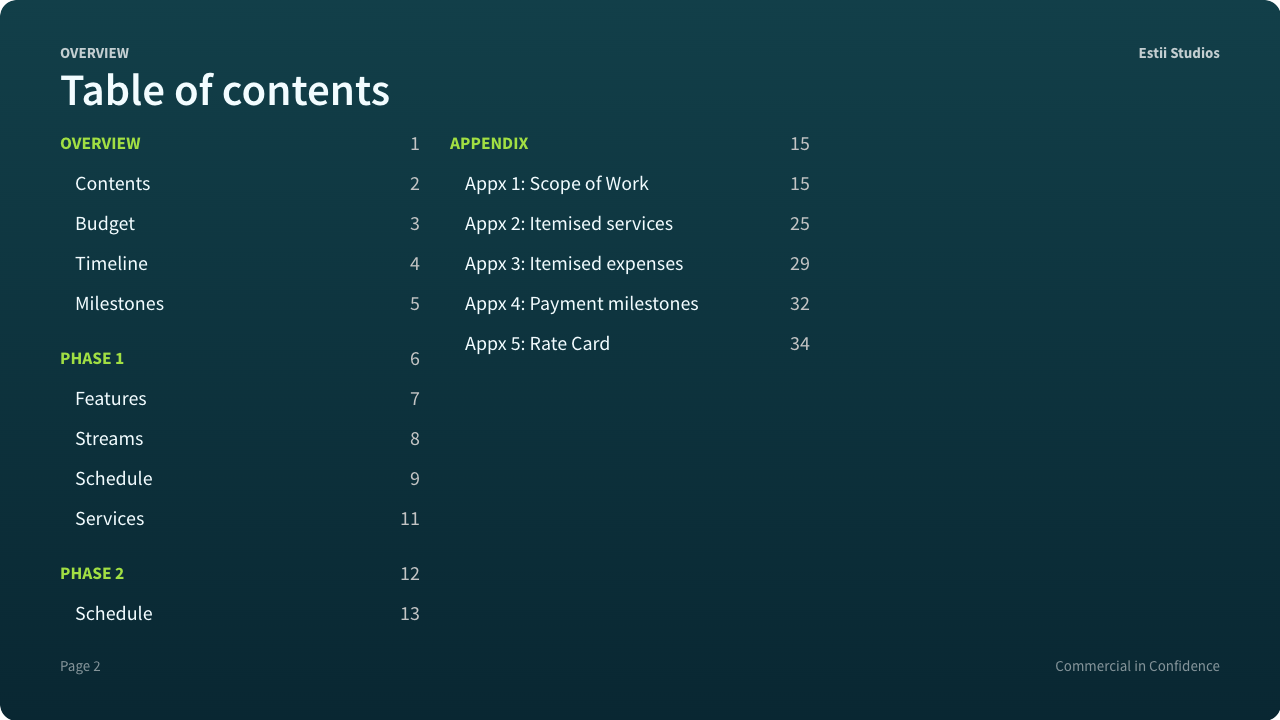Open the PHASE 1 heading
Screen dimensions: 1280x720
click(x=92, y=359)
